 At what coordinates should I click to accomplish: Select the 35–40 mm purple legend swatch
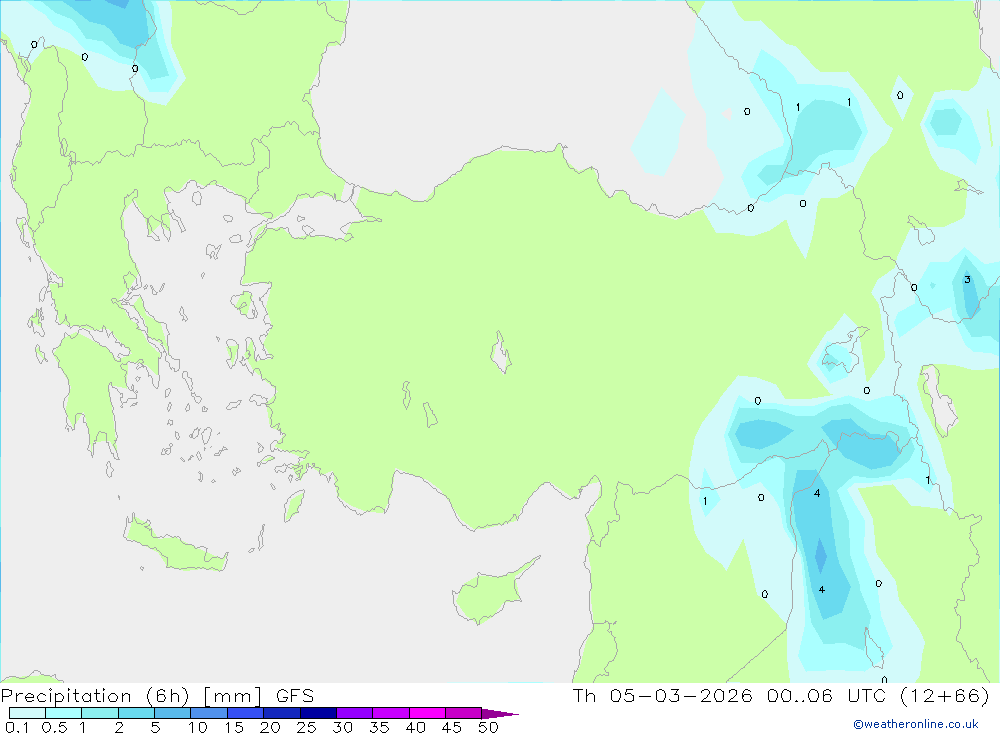[390, 713]
